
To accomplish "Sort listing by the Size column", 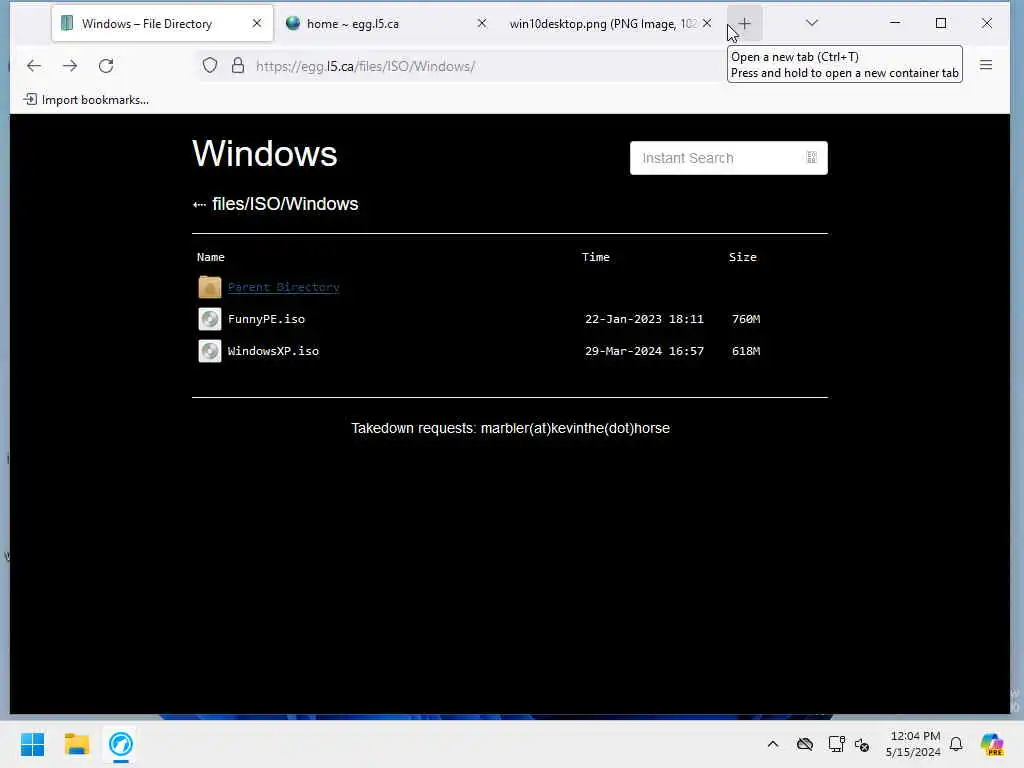I will click(x=743, y=257).
